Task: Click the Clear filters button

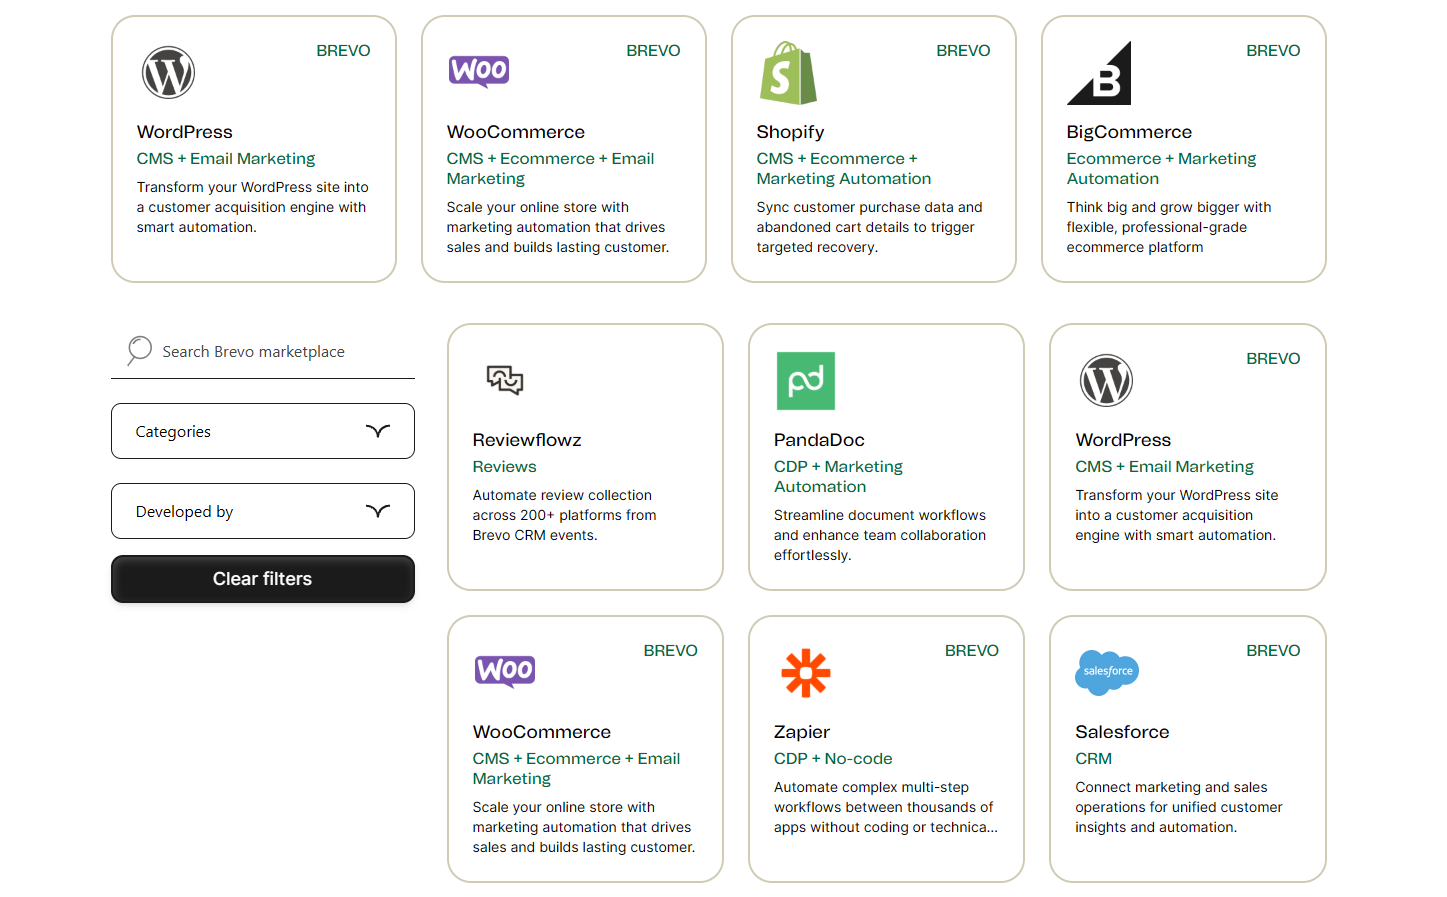Action: tap(263, 579)
